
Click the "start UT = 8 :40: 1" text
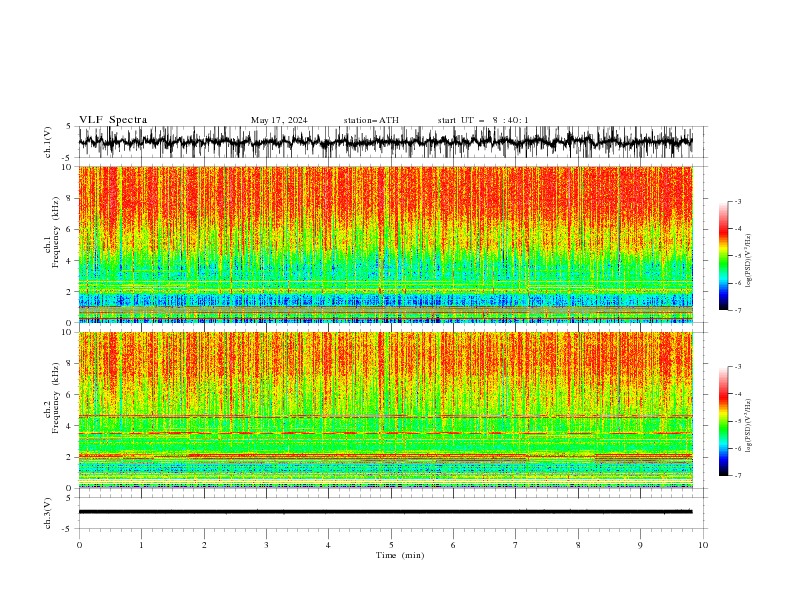click(483, 120)
